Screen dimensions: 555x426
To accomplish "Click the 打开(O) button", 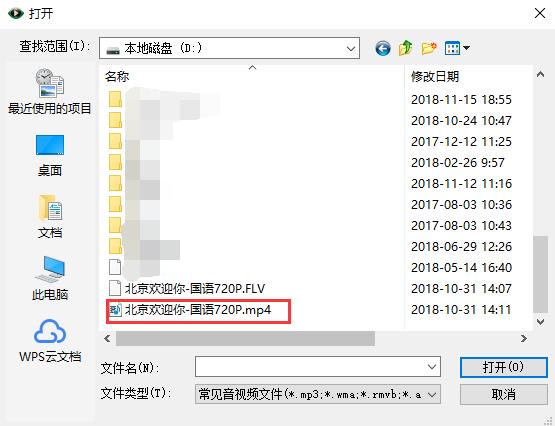I will click(504, 367).
